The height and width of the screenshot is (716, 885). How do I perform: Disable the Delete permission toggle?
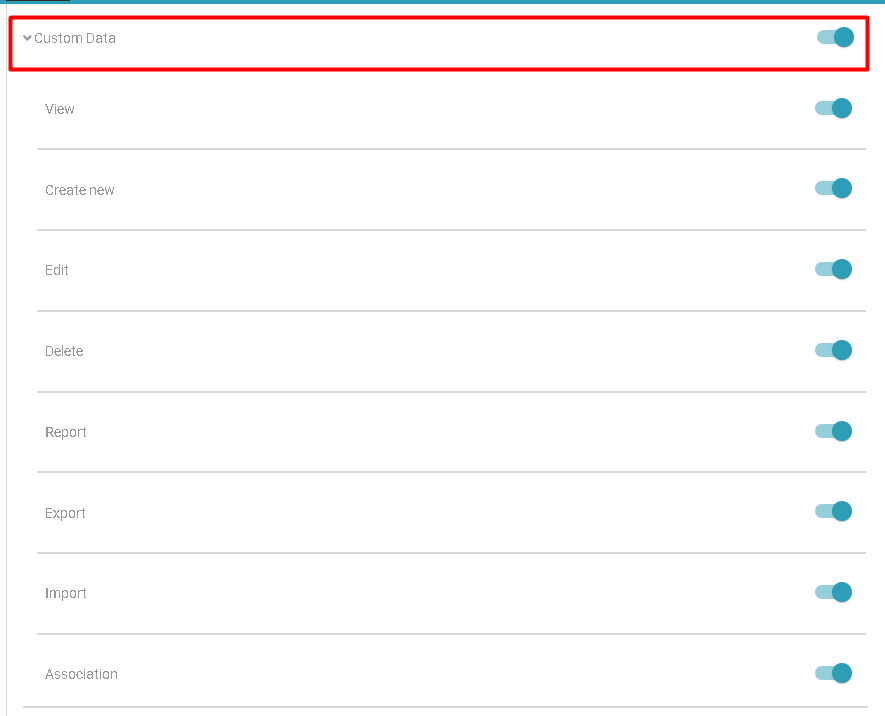pos(833,350)
